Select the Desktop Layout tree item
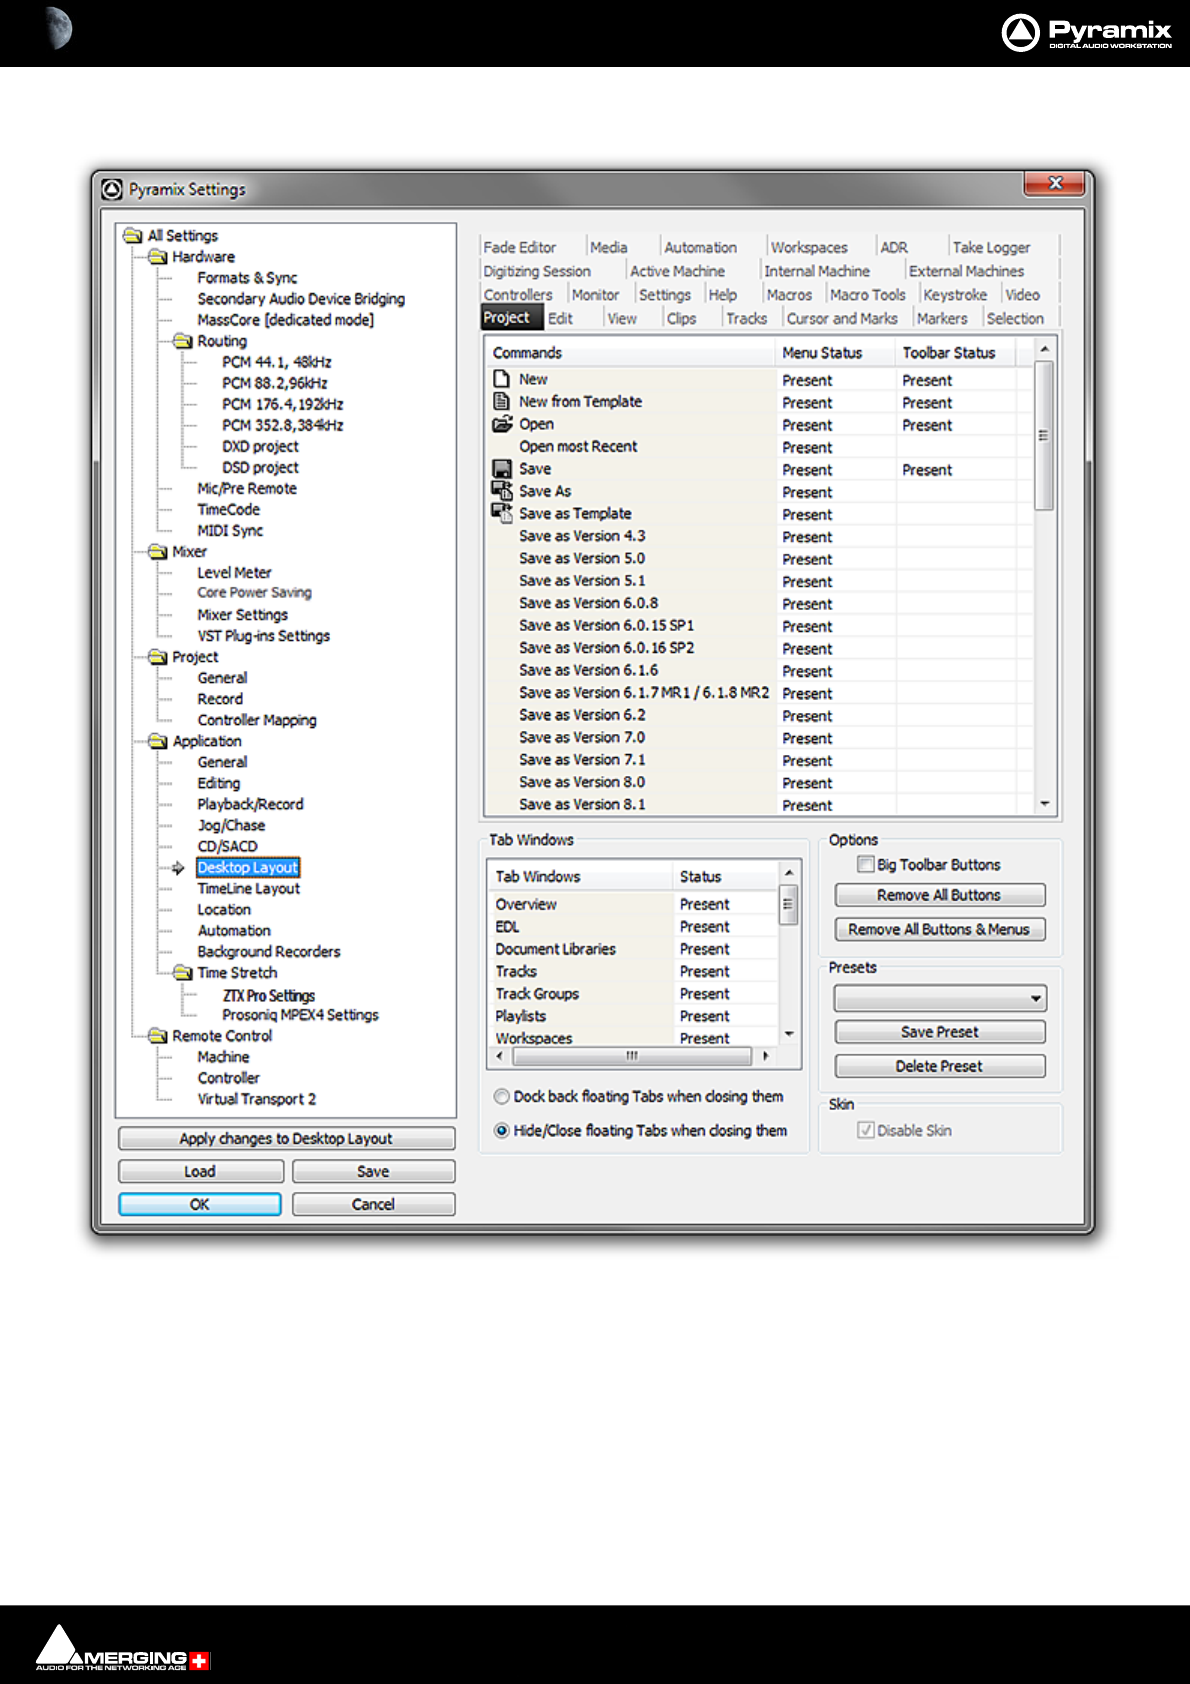This screenshot has width=1190, height=1684. tap(248, 867)
